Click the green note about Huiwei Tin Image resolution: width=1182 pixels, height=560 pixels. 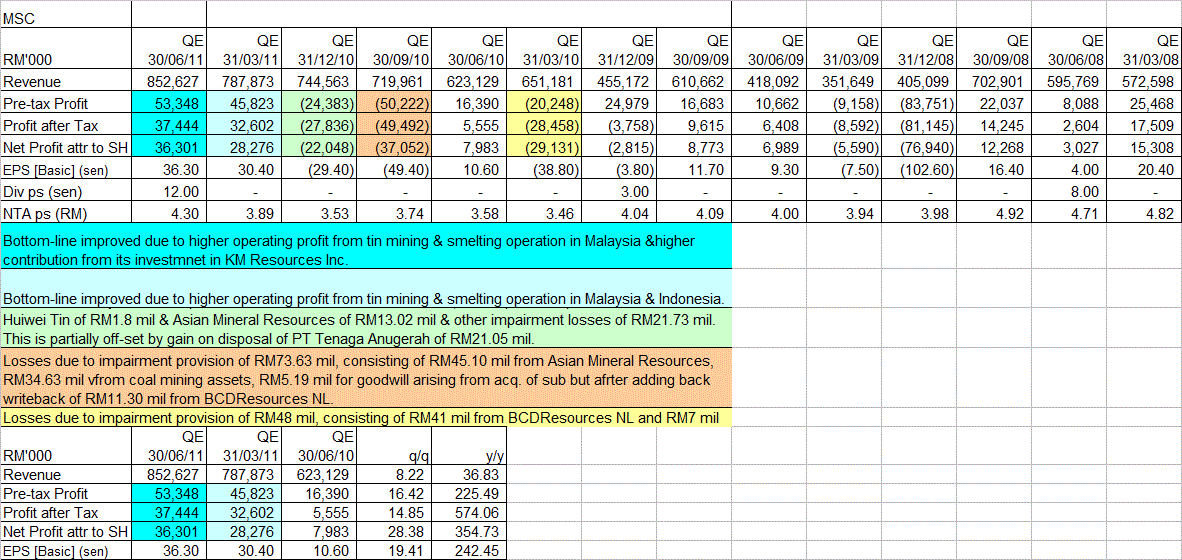366,326
